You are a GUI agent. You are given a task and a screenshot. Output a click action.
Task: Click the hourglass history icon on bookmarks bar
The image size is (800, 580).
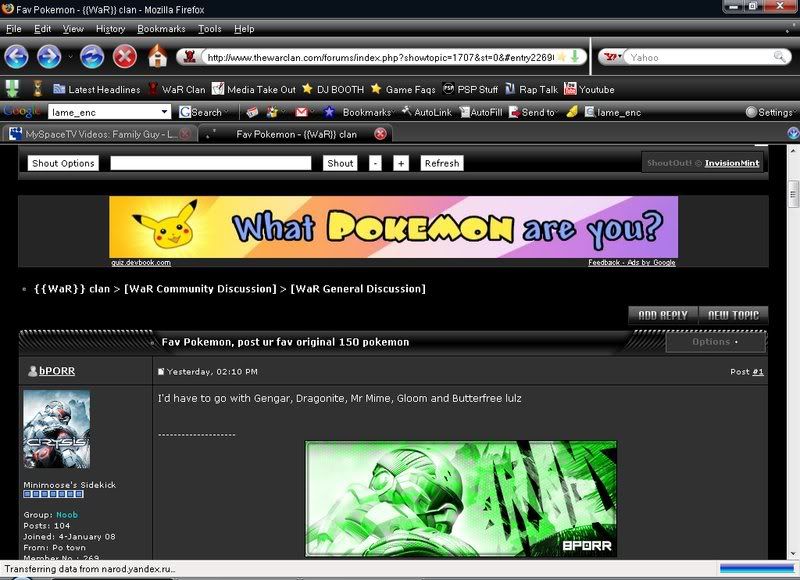pos(37,89)
